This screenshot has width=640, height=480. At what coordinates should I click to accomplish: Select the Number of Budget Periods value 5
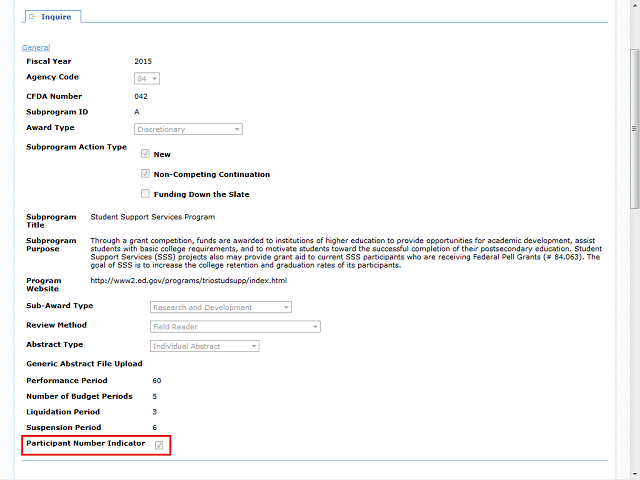pyautogui.click(x=155, y=397)
